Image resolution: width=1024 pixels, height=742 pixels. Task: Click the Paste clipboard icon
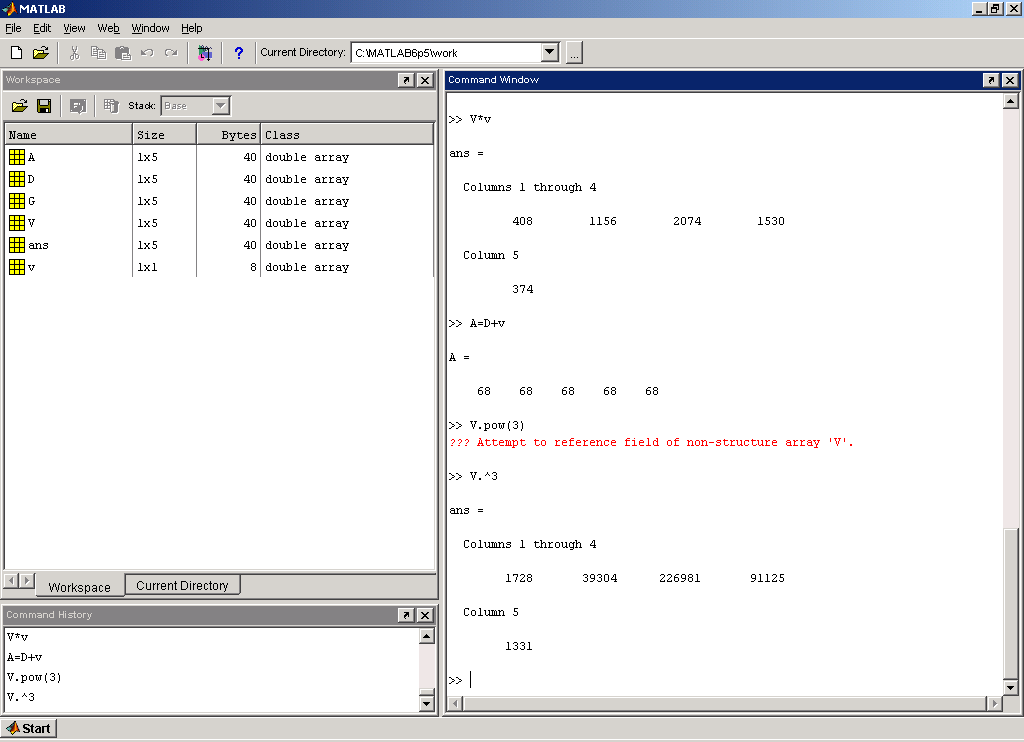pos(123,53)
